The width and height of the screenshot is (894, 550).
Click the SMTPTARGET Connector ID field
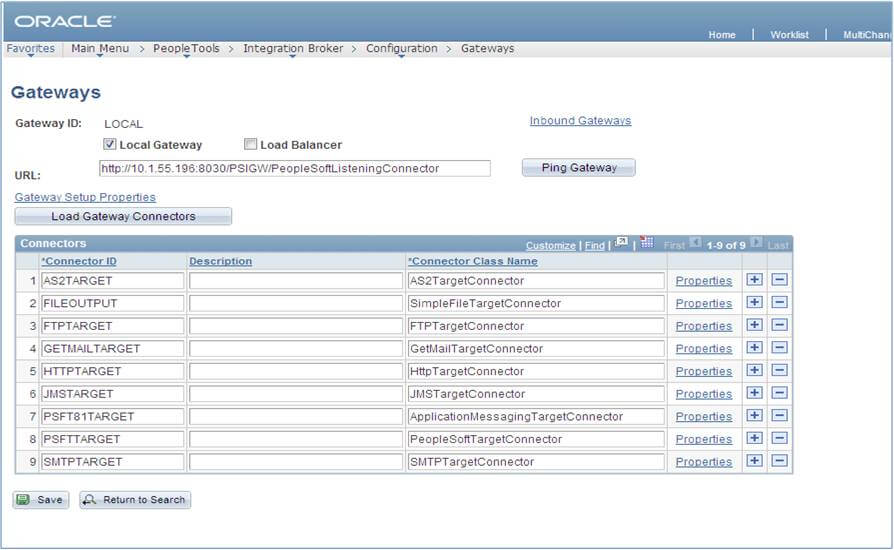coord(113,462)
